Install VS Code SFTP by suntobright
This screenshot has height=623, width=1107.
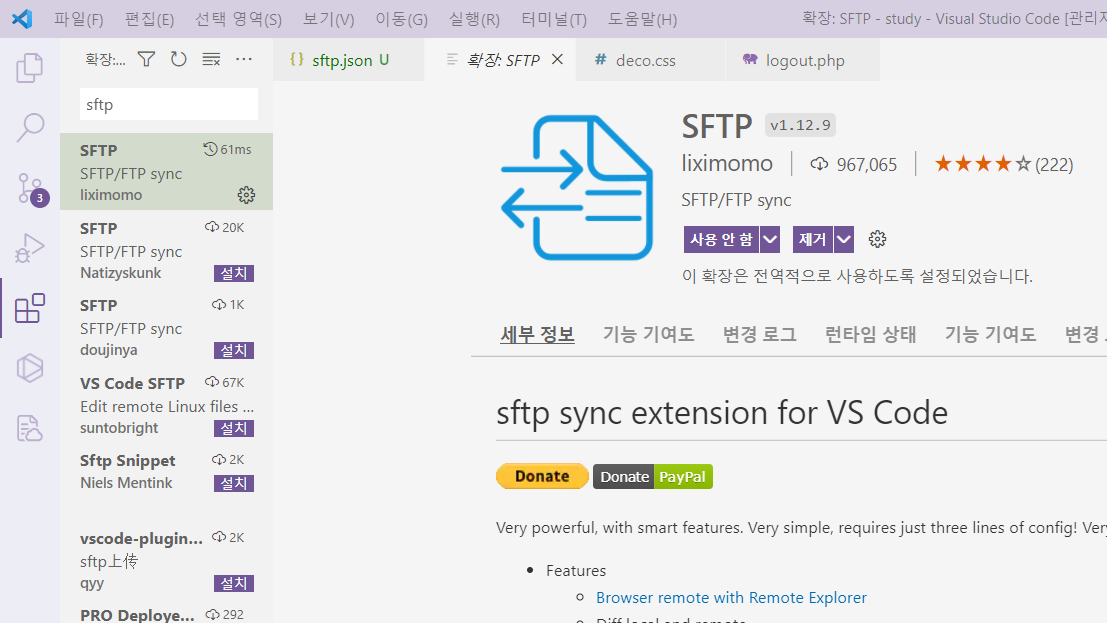pos(234,428)
